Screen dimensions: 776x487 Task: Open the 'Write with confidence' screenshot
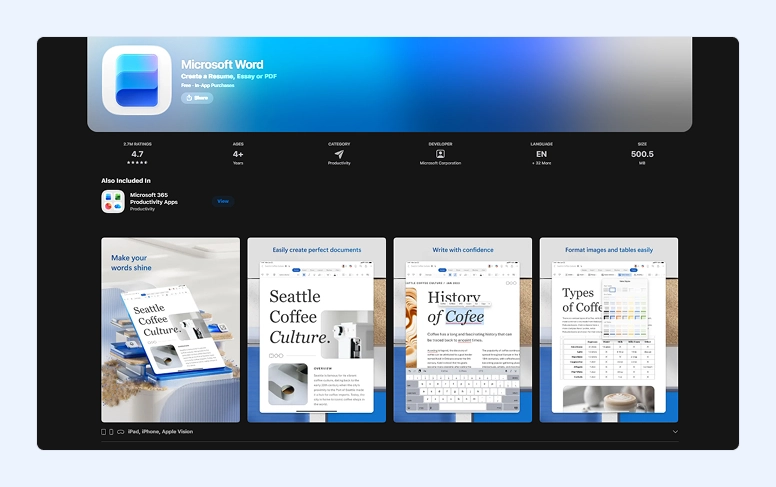(x=463, y=330)
